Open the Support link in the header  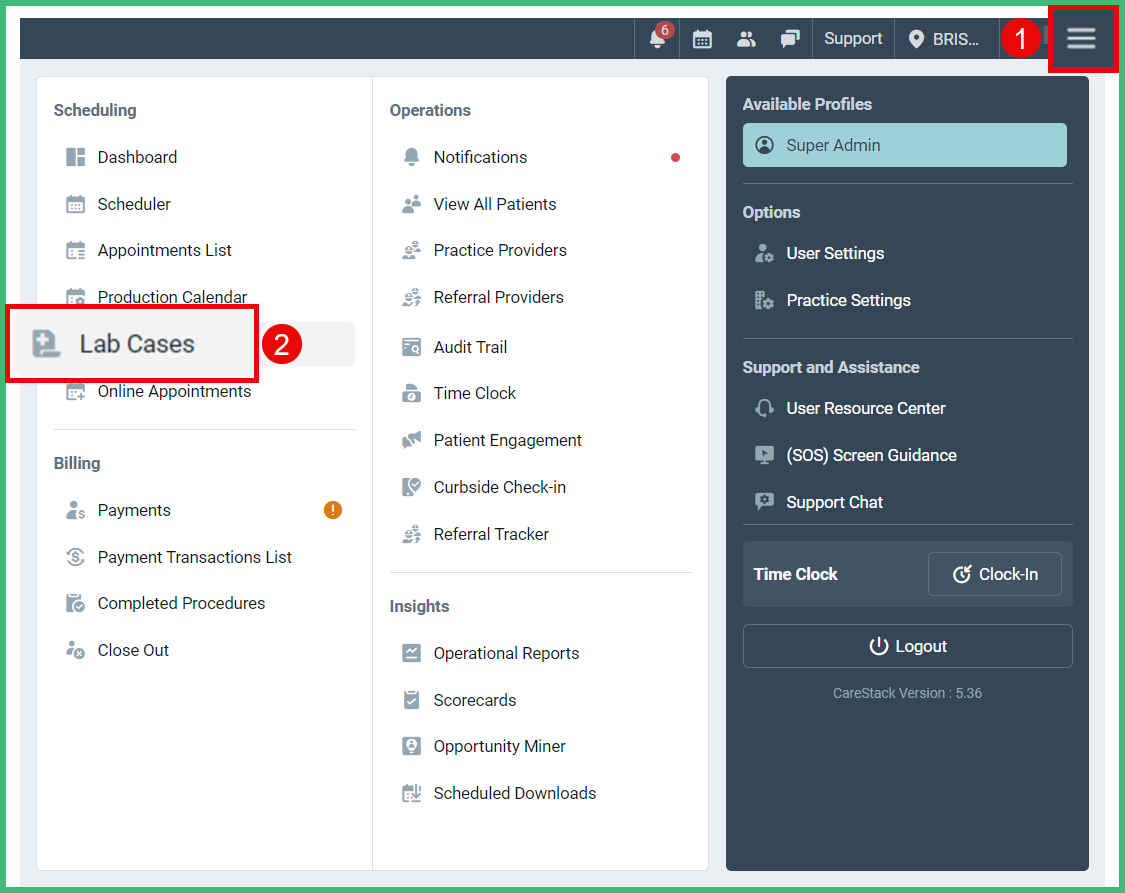852,38
